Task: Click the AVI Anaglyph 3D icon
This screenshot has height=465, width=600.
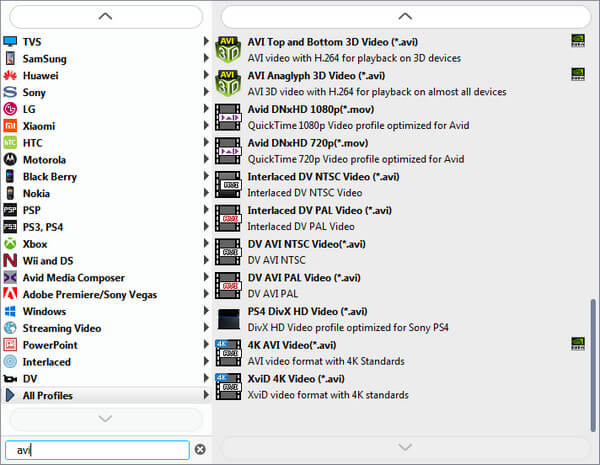Action: (x=228, y=83)
